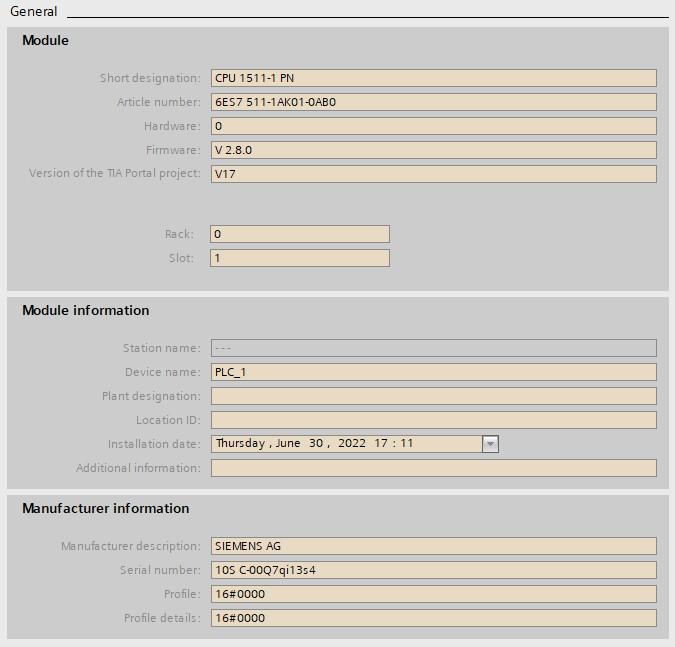Image resolution: width=675 pixels, height=647 pixels.
Task: Focus the Firmware field showing V 2.8.0
Action: pos(433,150)
